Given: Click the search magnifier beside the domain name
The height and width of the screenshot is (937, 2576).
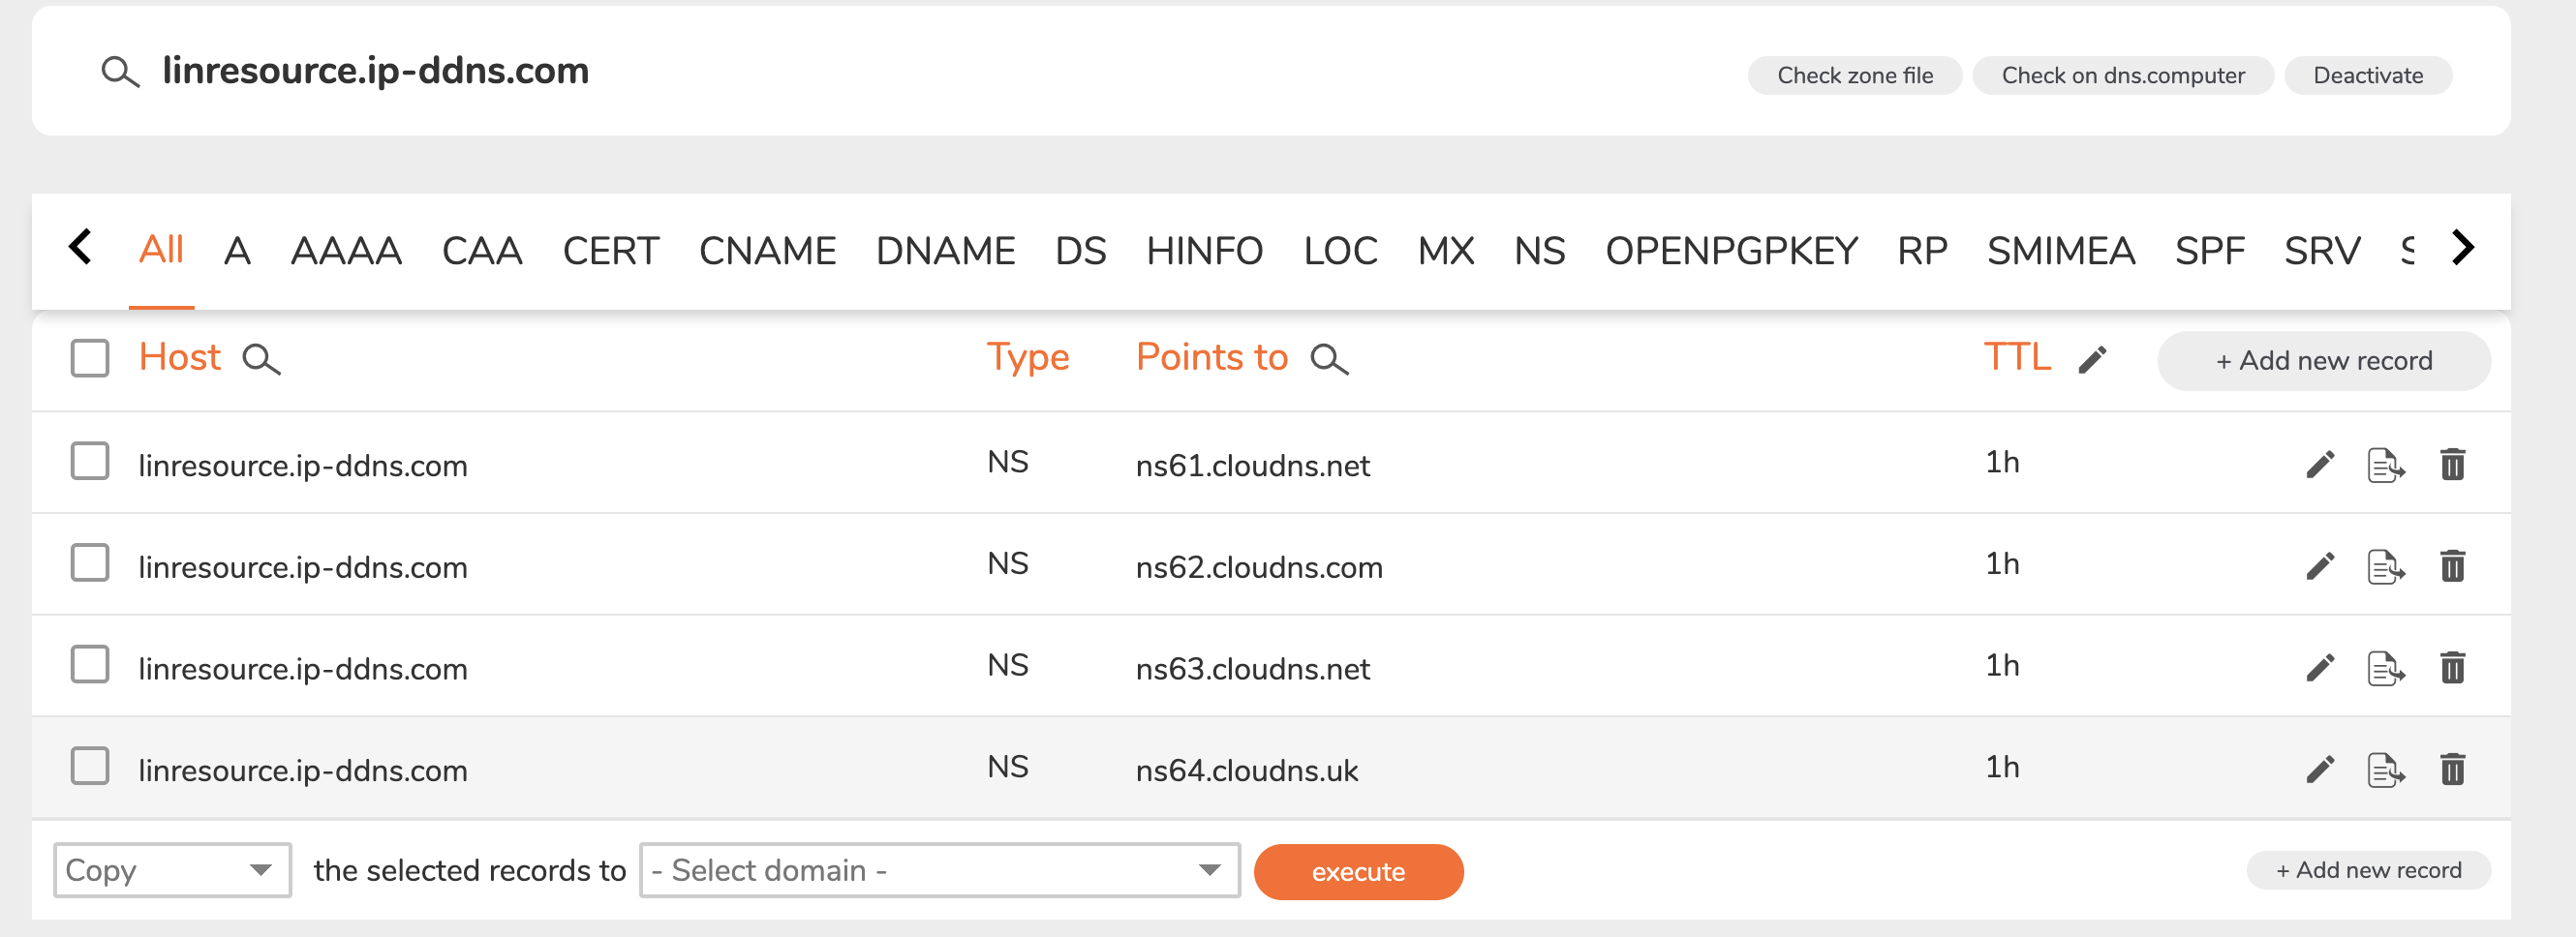Looking at the screenshot, I should coord(120,72).
